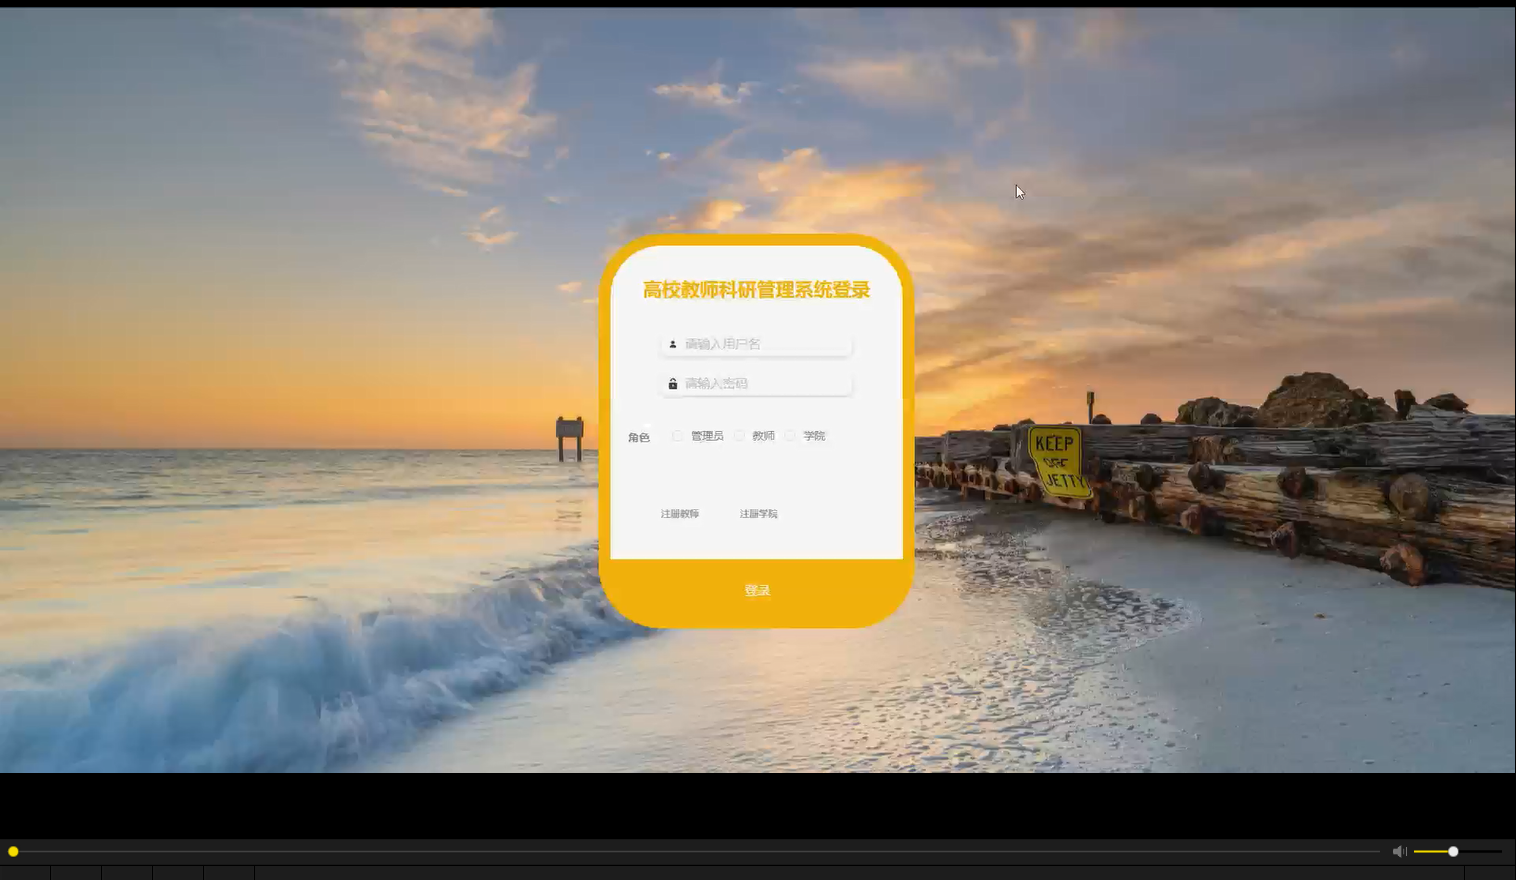Select the 学院 role radio button
This screenshot has width=1516, height=880.
(x=791, y=436)
